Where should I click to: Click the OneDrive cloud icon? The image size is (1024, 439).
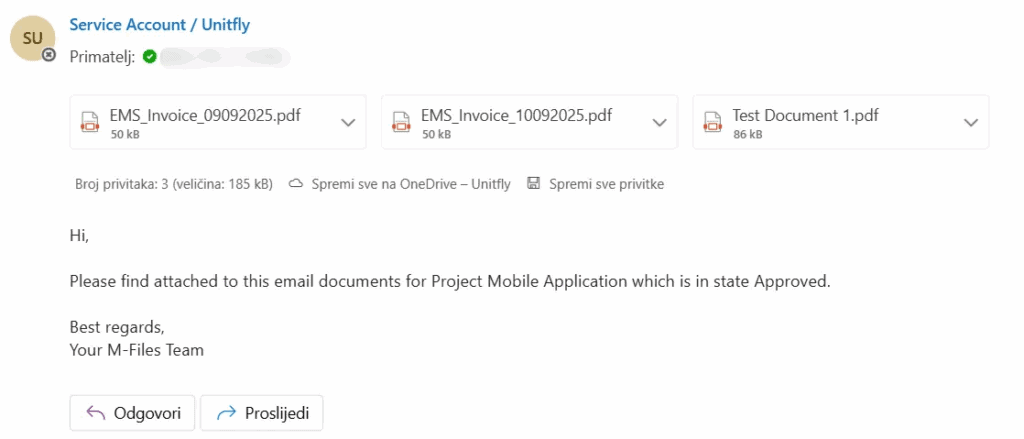point(296,184)
